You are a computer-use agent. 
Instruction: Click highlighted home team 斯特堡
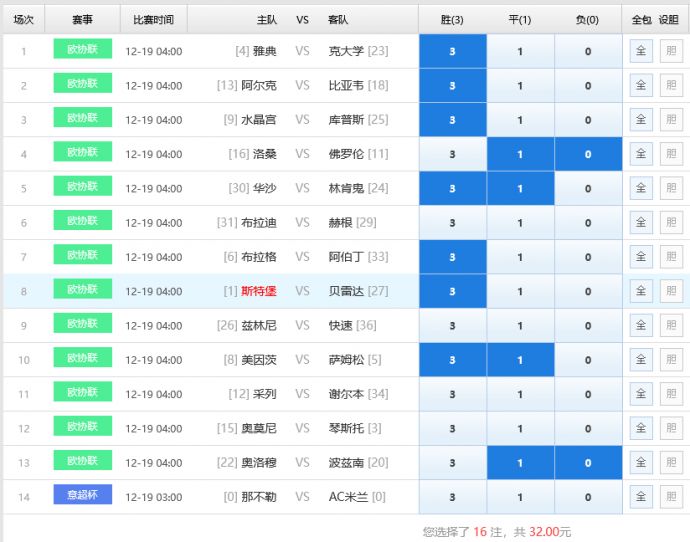point(259,291)
